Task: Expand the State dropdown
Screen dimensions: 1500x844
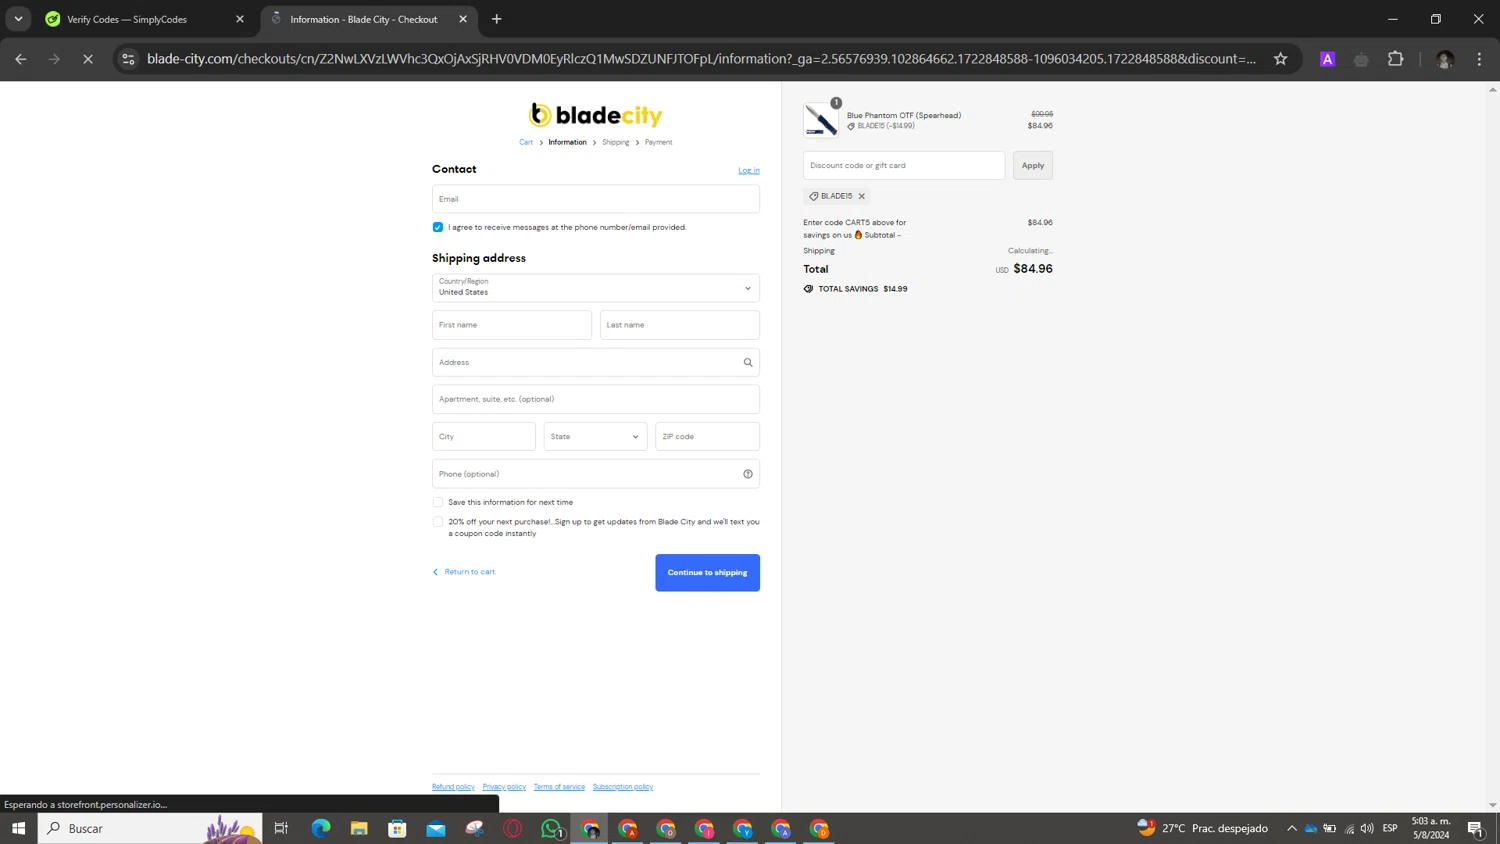Action: click(x=595, y=436)
